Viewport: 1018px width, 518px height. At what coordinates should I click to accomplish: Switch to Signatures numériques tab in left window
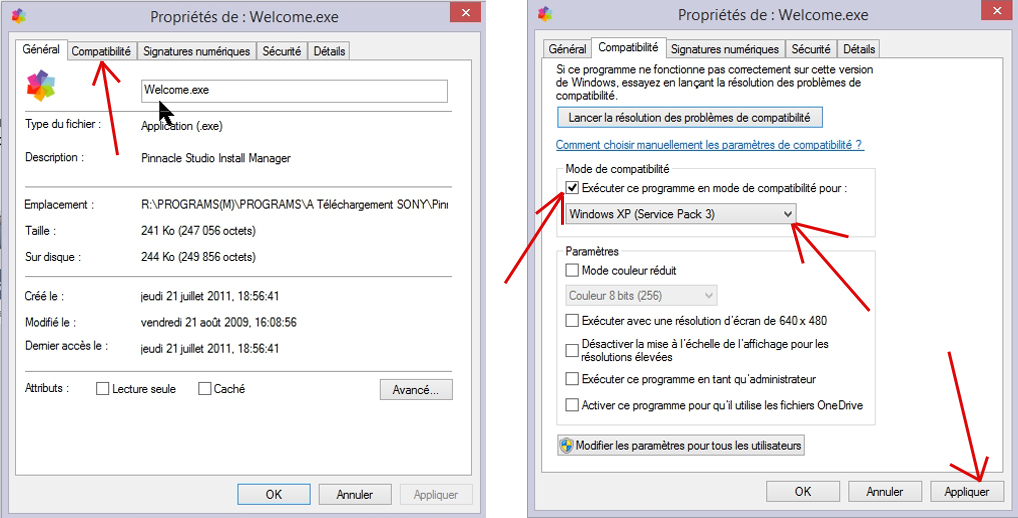tap(196, 51)
